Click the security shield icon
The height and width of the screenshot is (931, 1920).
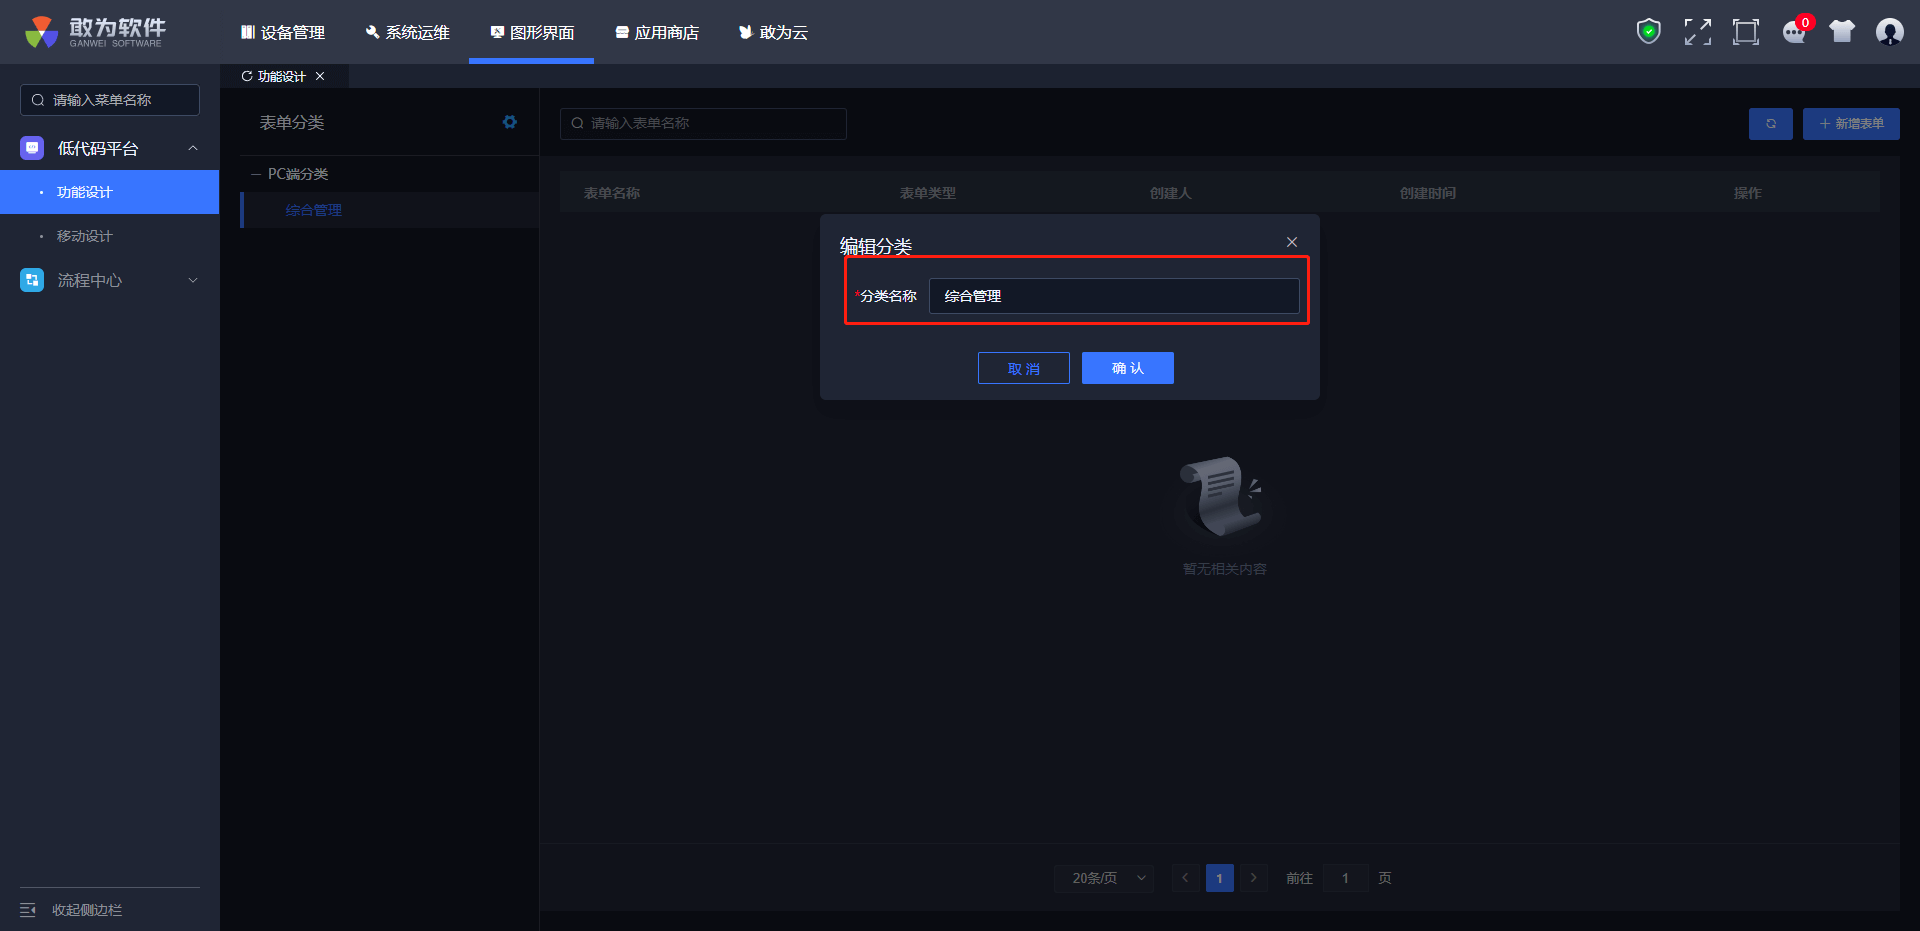(1649, 32)
